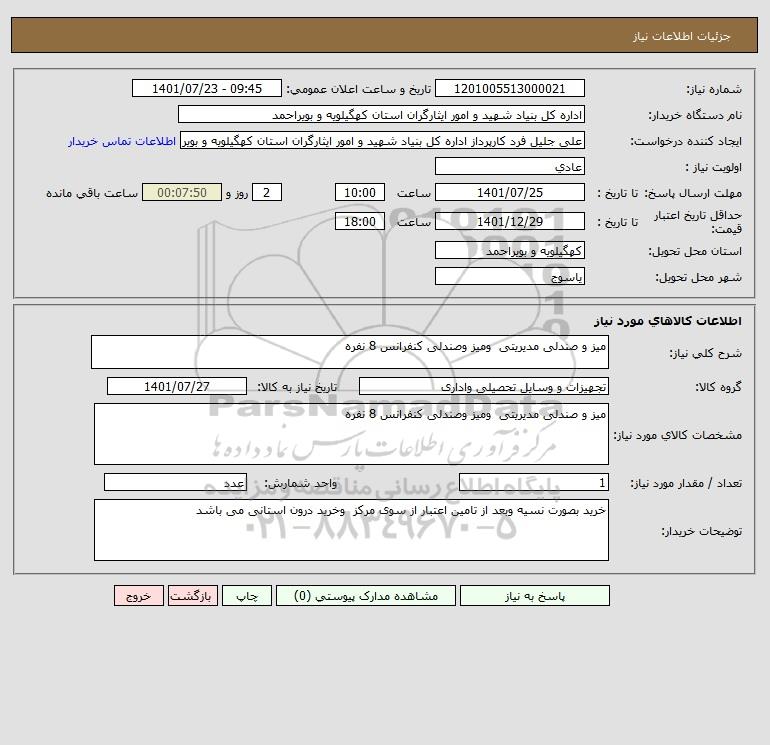Click حداقل تاریخ اعتبار قیمت label
This screenshot has height=745, width=770.
click(697, 222)
